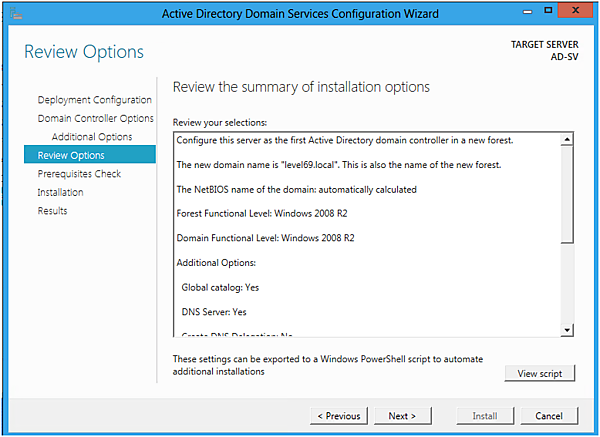Cancel the configuration wizard
This screenshot has height=437, width=600.
tap(549, 416)
